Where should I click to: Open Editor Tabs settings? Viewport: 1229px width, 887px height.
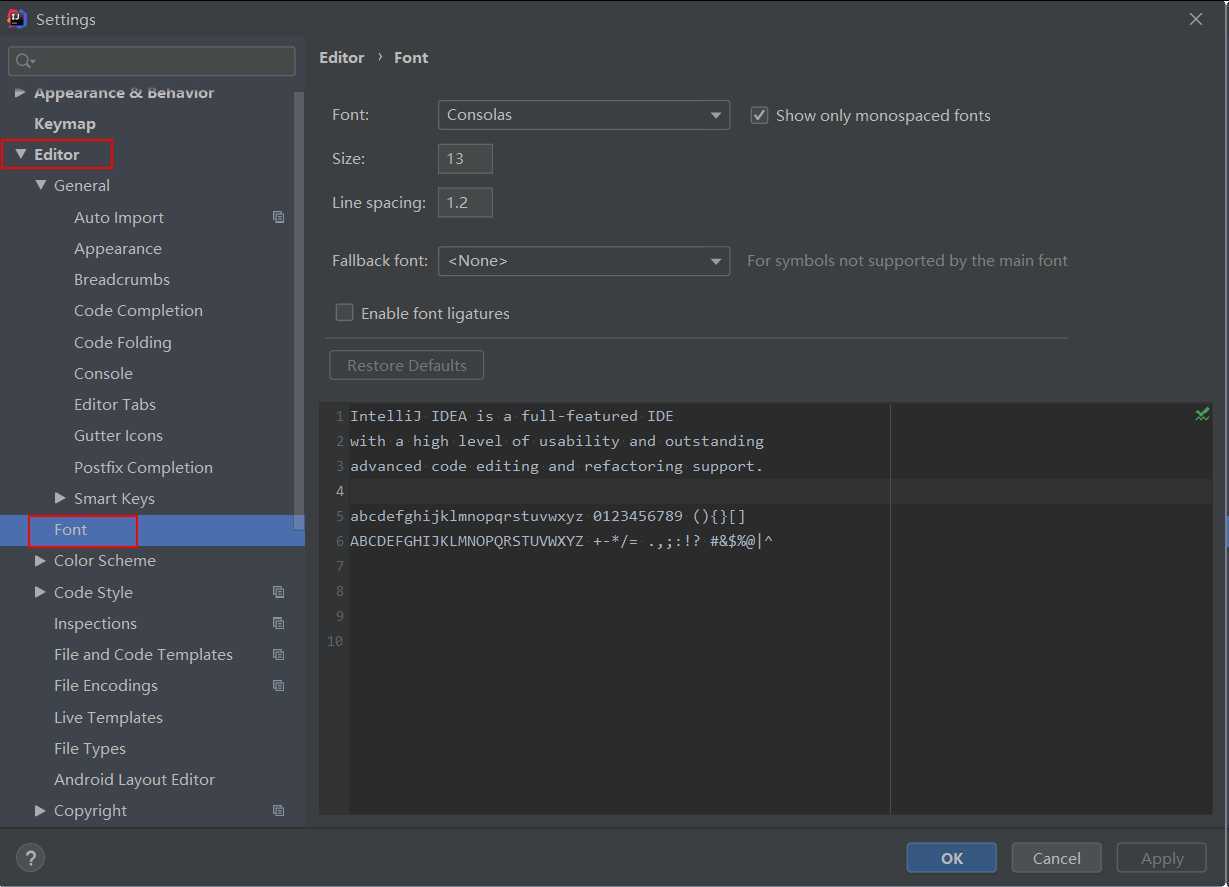(x=115, y=404)
